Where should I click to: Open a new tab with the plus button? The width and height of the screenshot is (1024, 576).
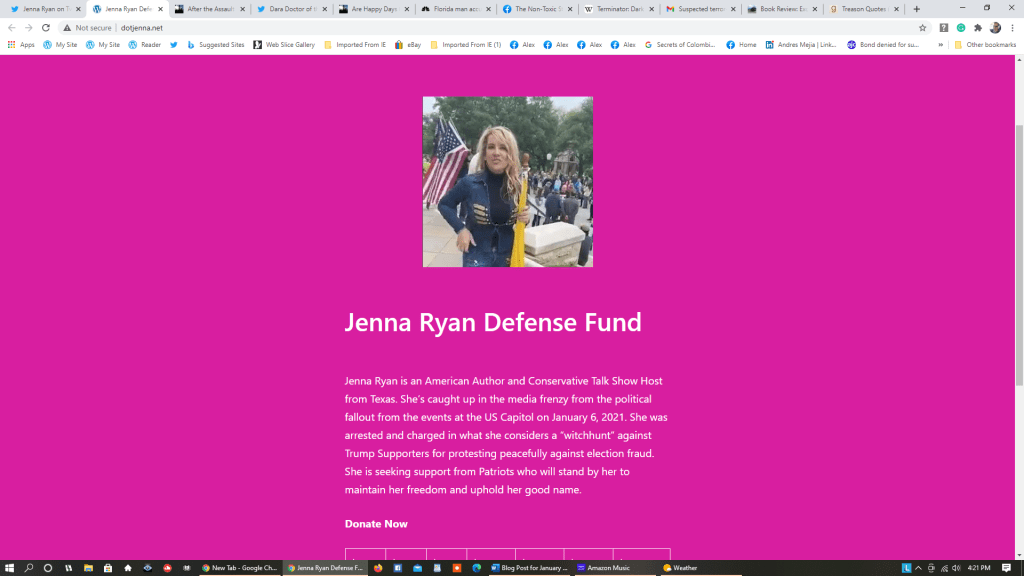click(916, 9)
